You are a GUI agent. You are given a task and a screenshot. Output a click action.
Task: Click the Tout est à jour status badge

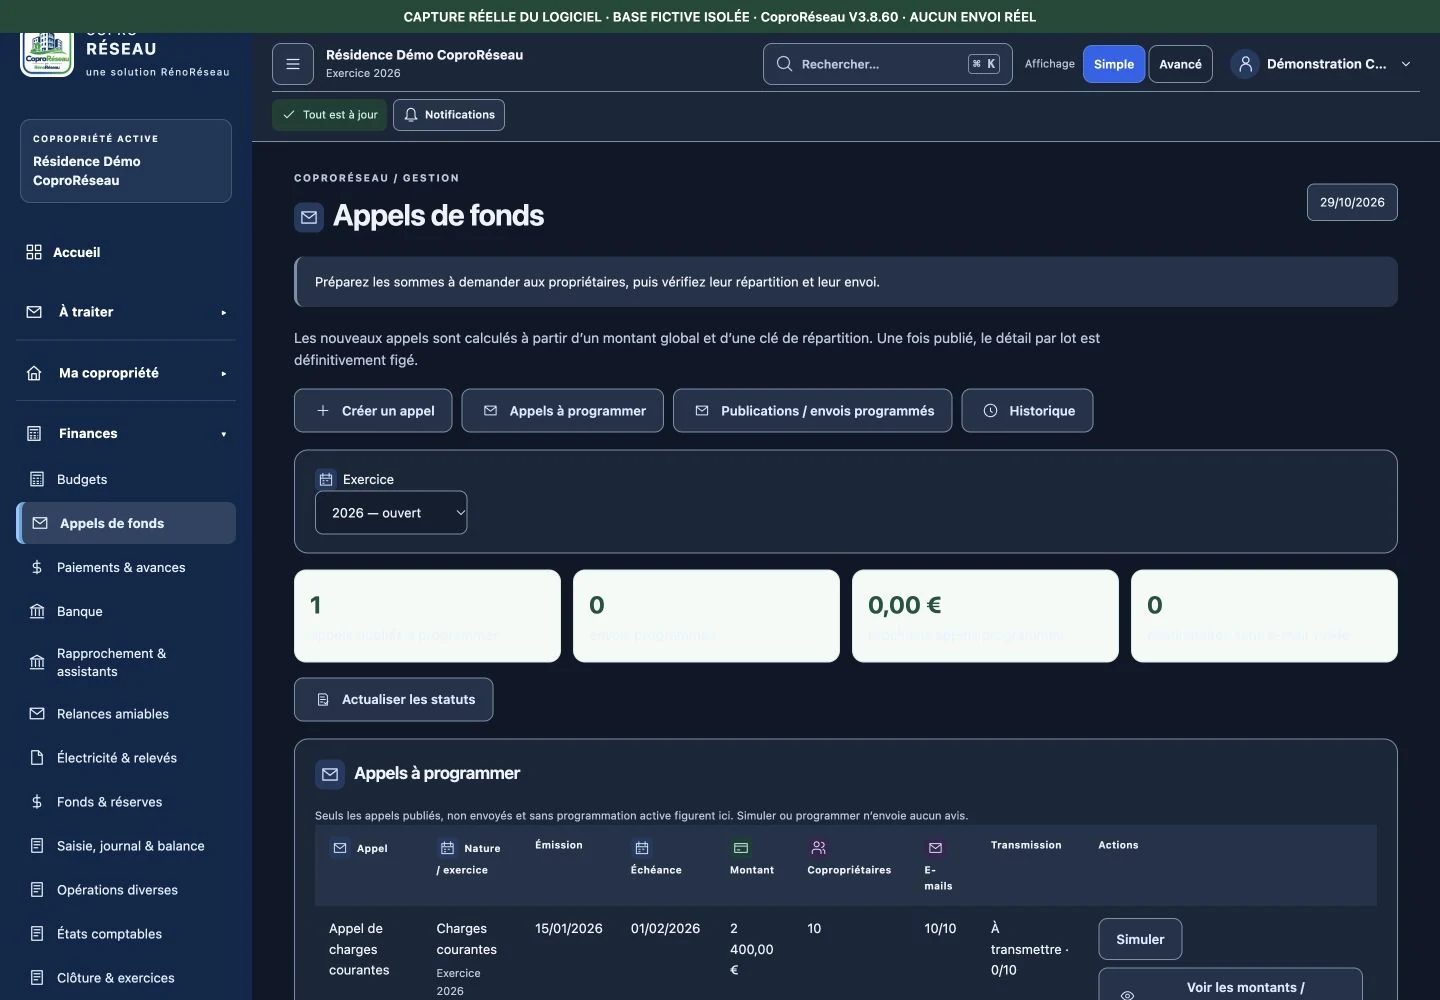[329, 115]
